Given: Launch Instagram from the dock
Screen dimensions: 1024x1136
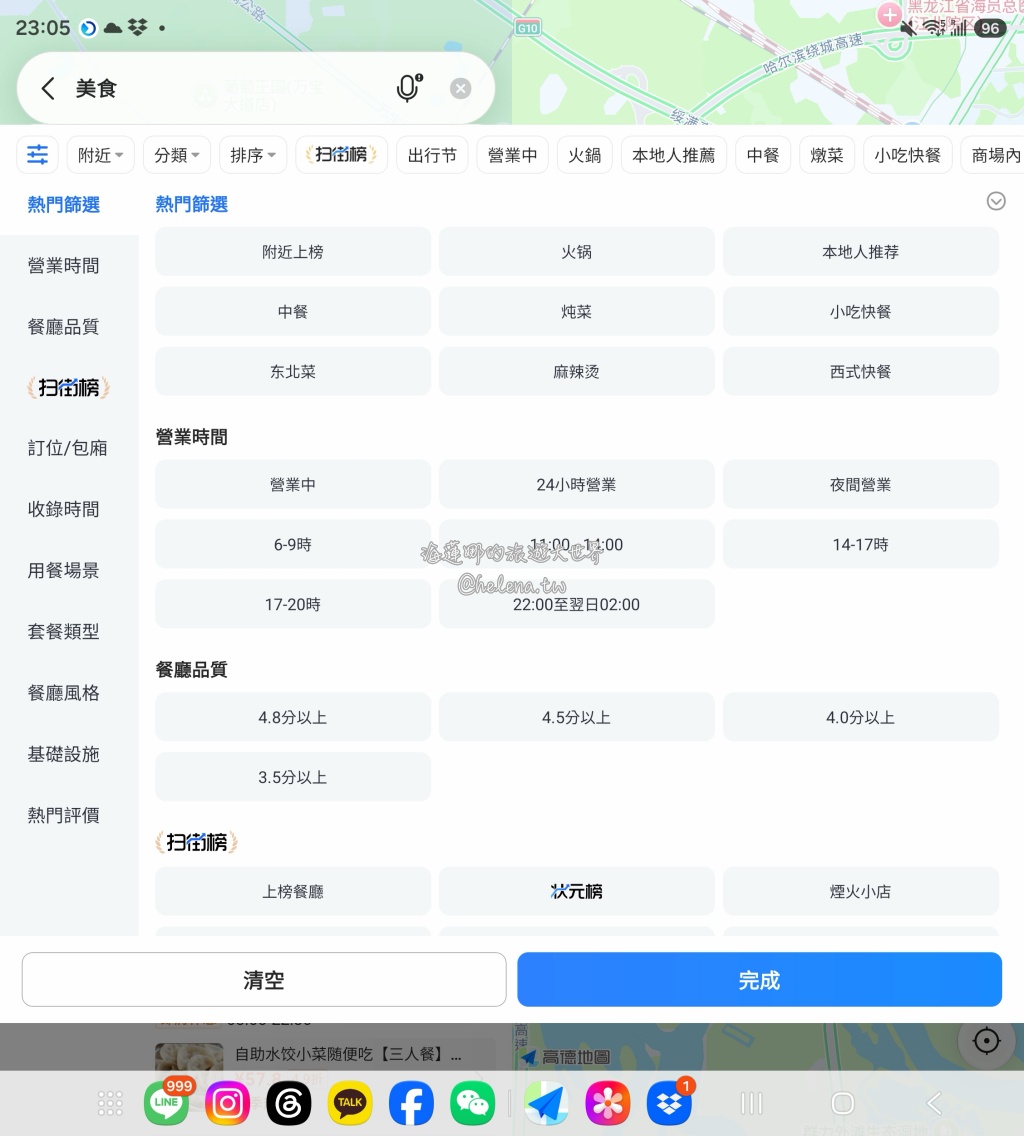Looking at the screenshot, I should coord(228,1103).
